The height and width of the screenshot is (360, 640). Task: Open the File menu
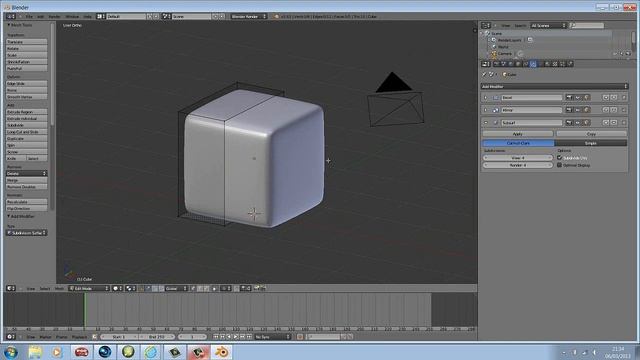click(x=29, y=16)
